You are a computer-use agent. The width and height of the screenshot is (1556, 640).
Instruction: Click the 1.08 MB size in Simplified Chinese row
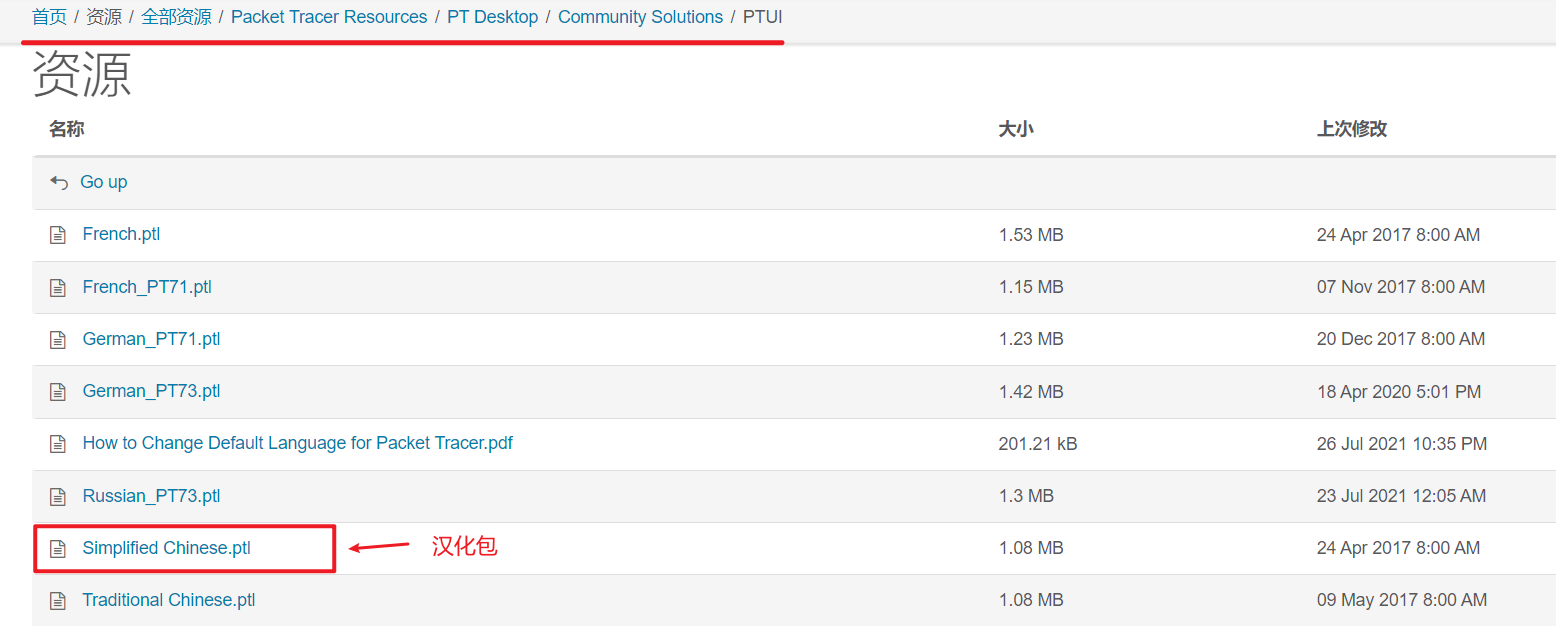tap(1031, 548)
